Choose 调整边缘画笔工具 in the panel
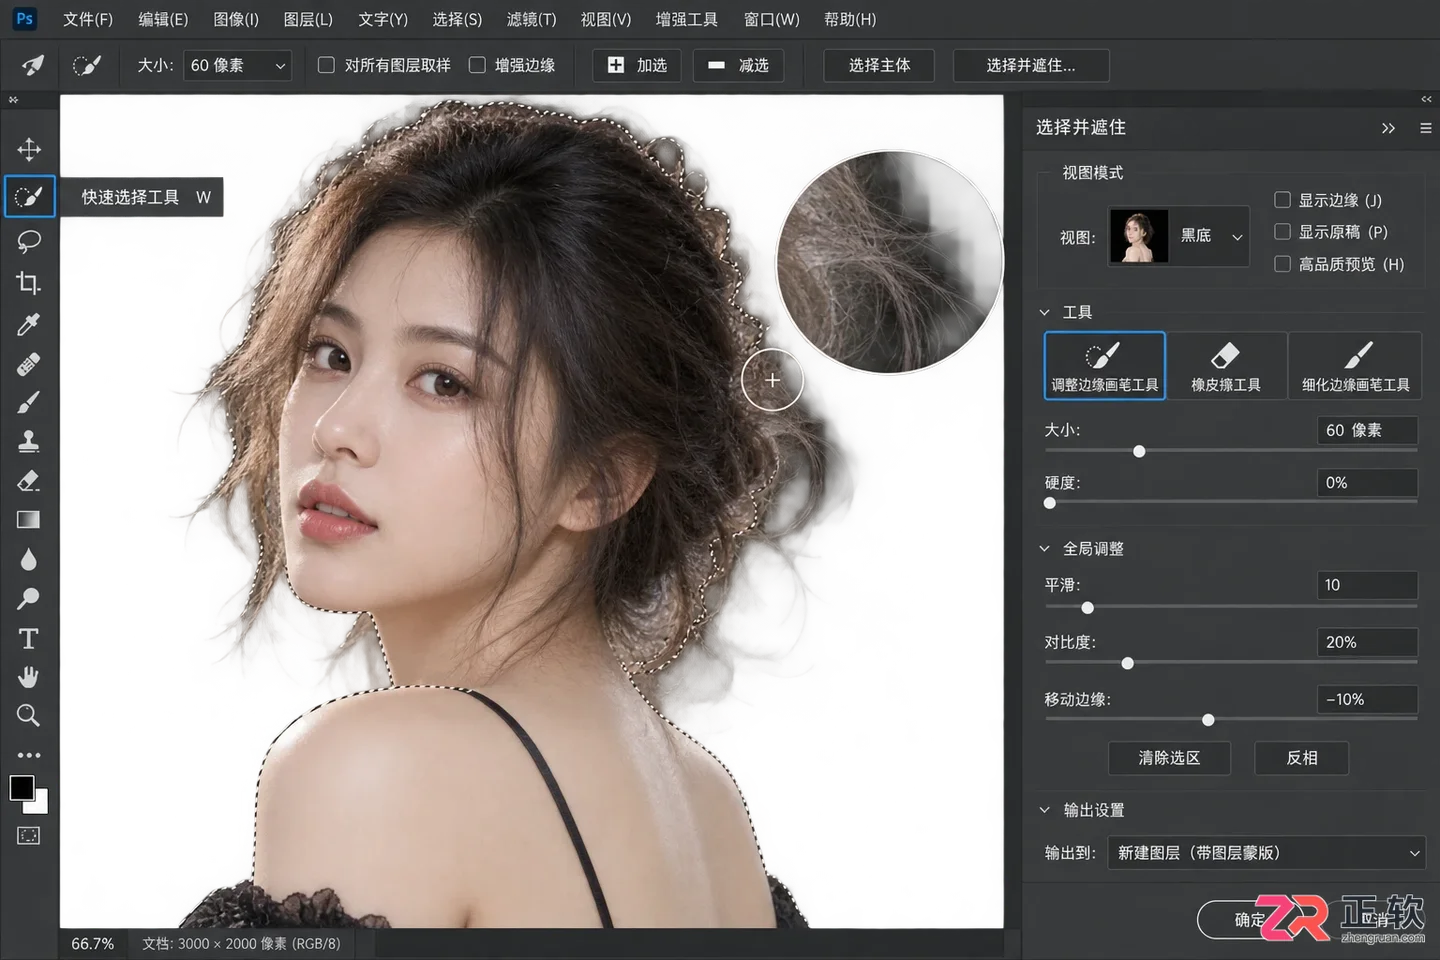This screenshot has width=1440, height=960. pyautogui.click(x=1105, y=366)
